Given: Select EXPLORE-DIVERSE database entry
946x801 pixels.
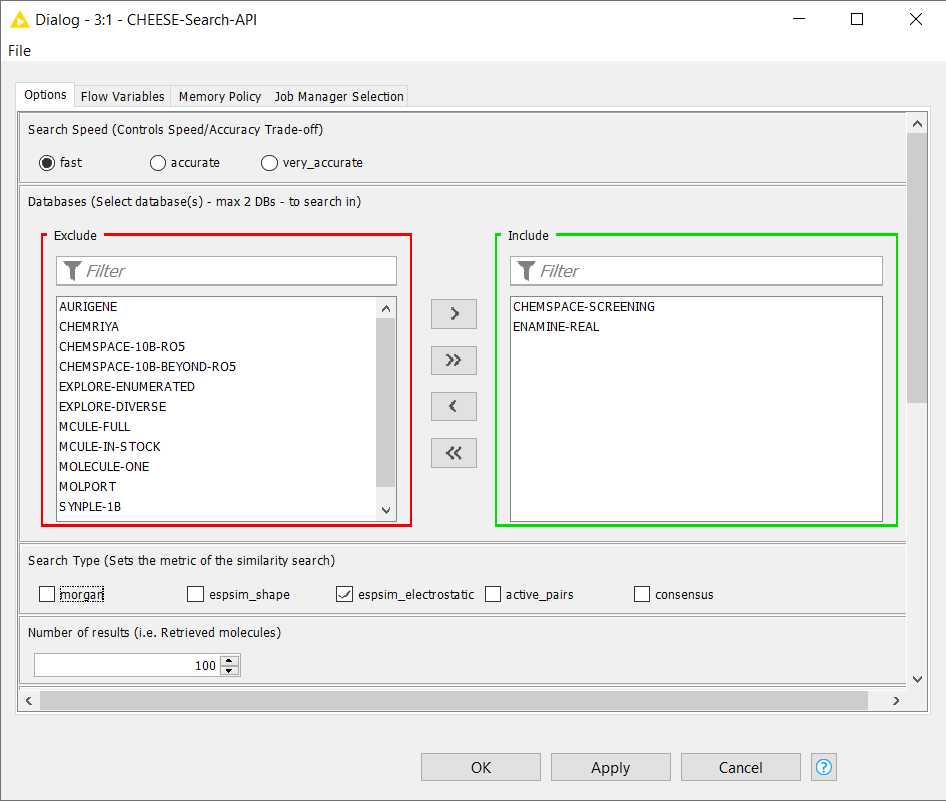Looking at the screenshot, I should tap(217, 406).
